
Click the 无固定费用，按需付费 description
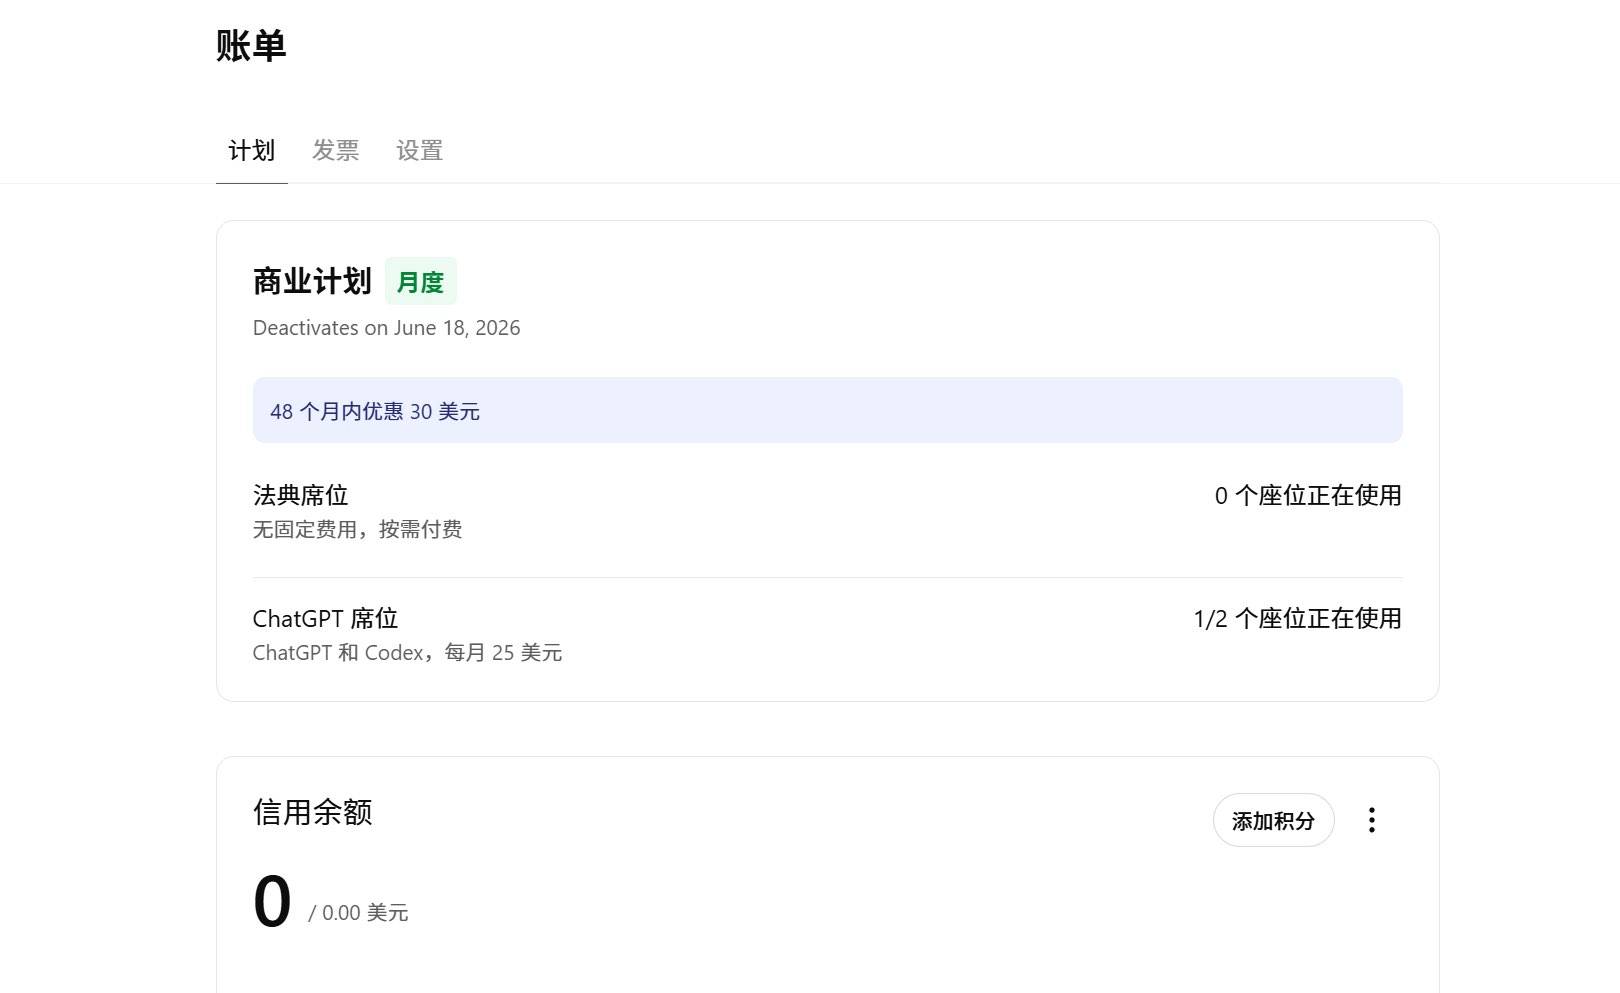(358, 529)
